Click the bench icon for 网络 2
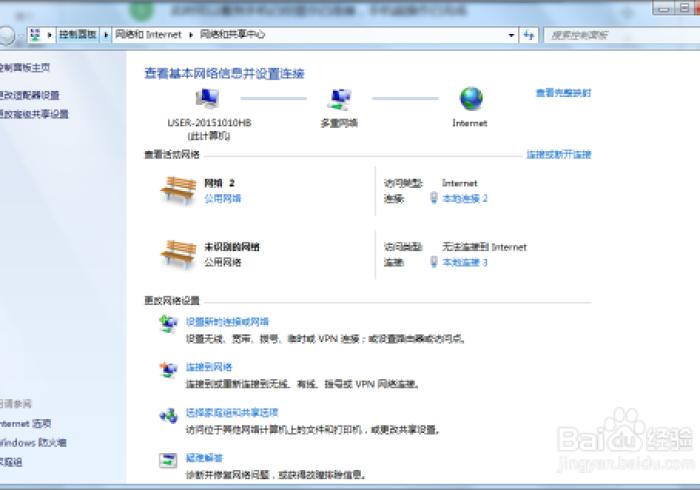Image resolution: width=700 pixels, height=490 pixels. click(179, 191)
